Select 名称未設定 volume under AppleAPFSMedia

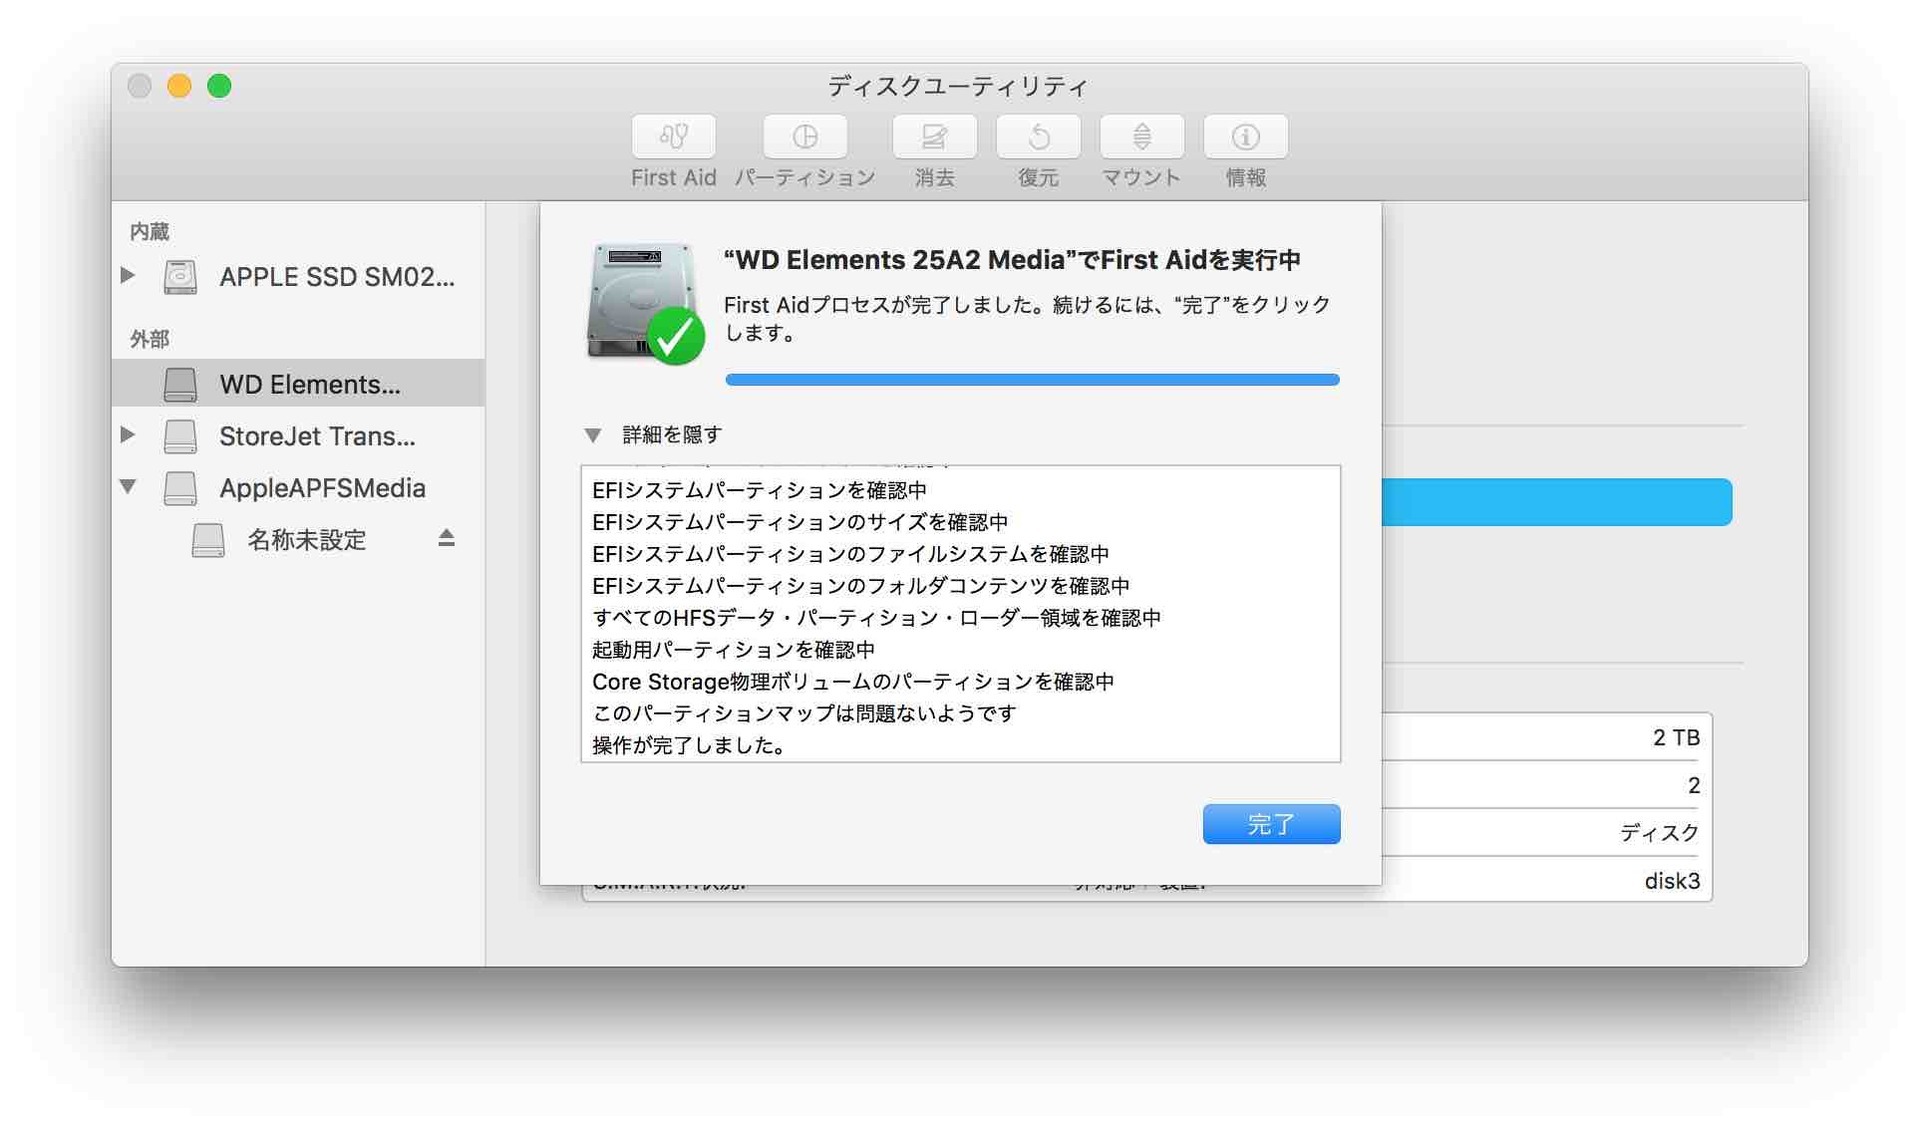coord(301,540)
